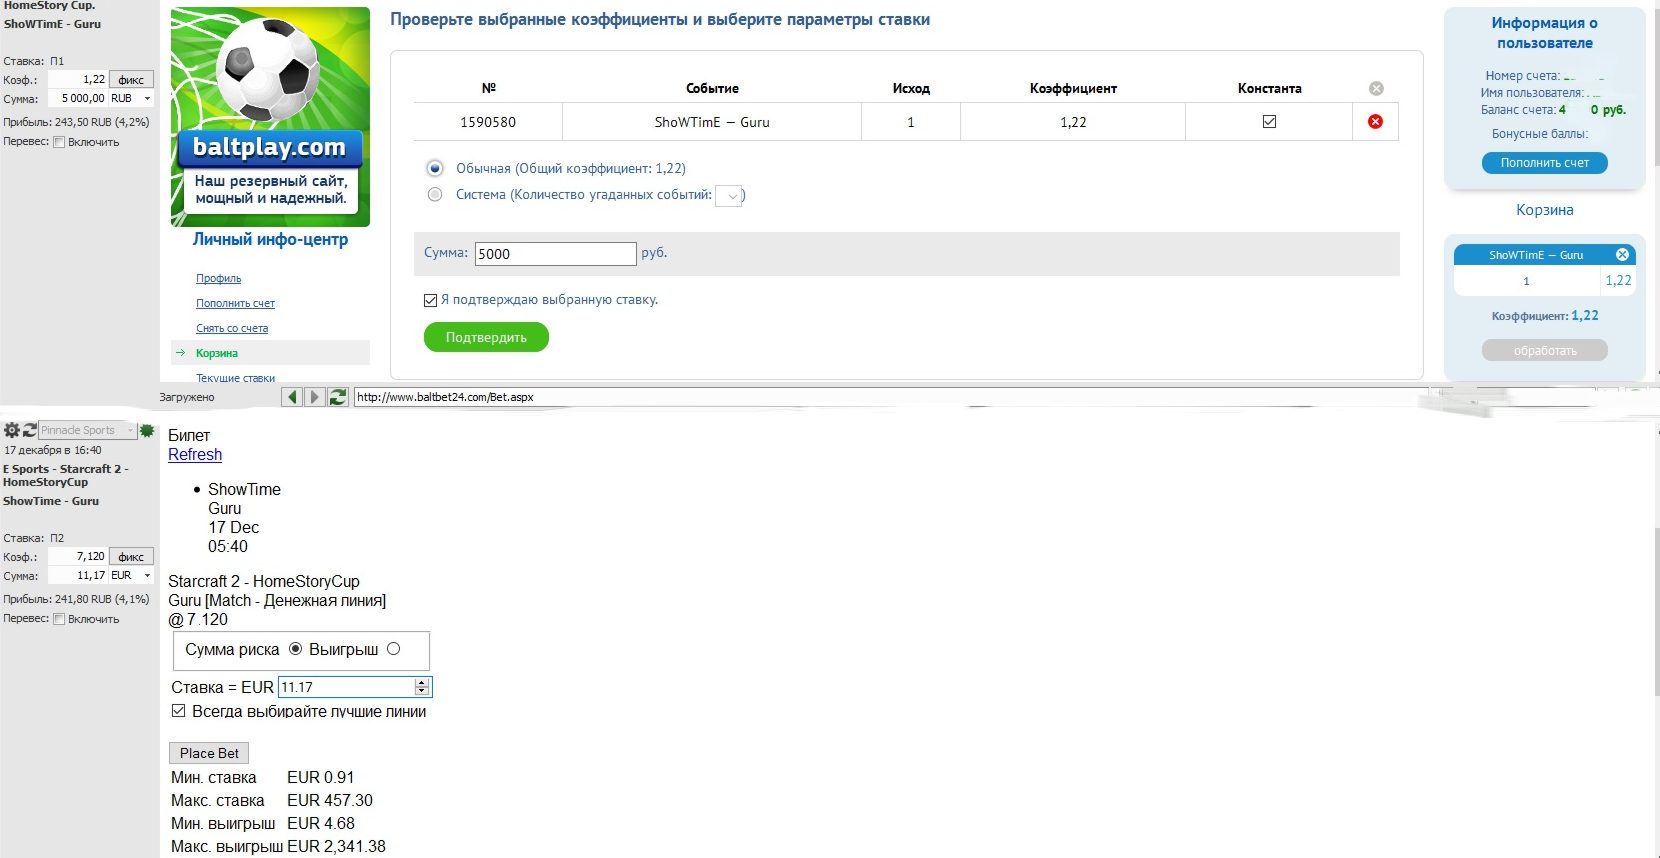Select the Выигрыш radio option
The height and width of the screenshot is (858, 1660).
[393, 649]
